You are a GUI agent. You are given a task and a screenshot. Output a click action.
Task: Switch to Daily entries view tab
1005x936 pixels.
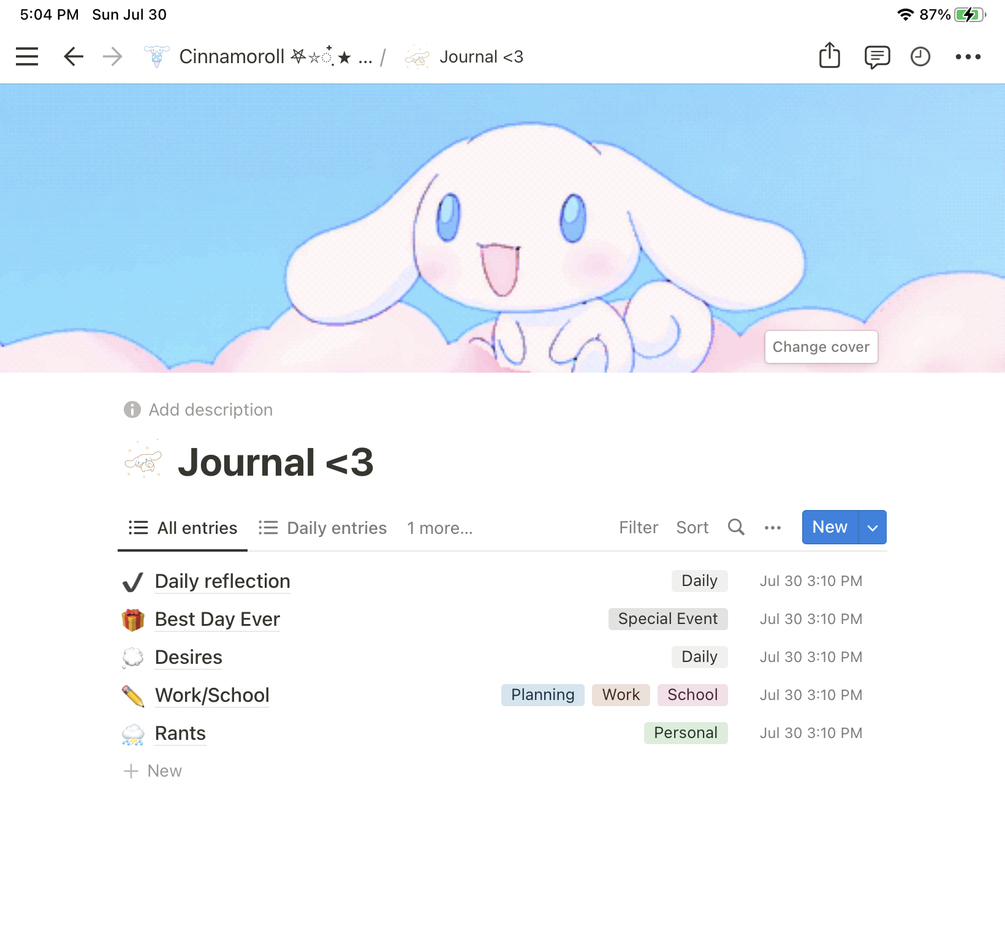[322, 528]
